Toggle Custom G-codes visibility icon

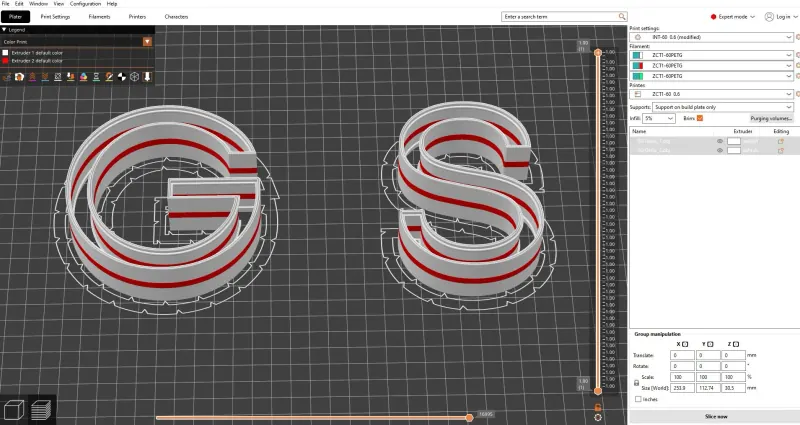coord(109,77)
